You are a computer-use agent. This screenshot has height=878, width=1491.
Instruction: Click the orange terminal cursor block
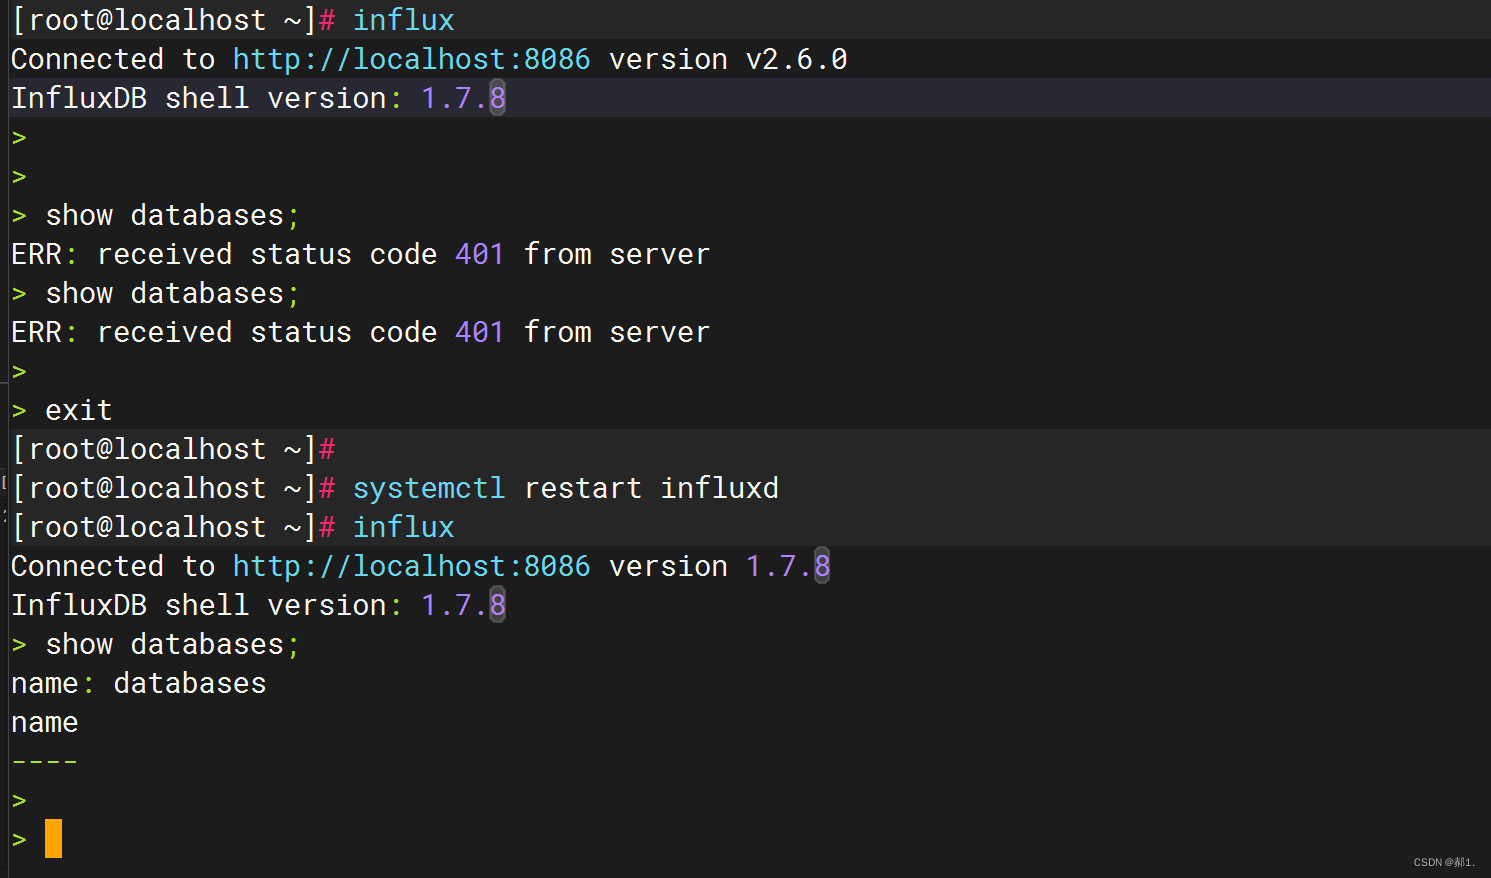pos(53,838)
